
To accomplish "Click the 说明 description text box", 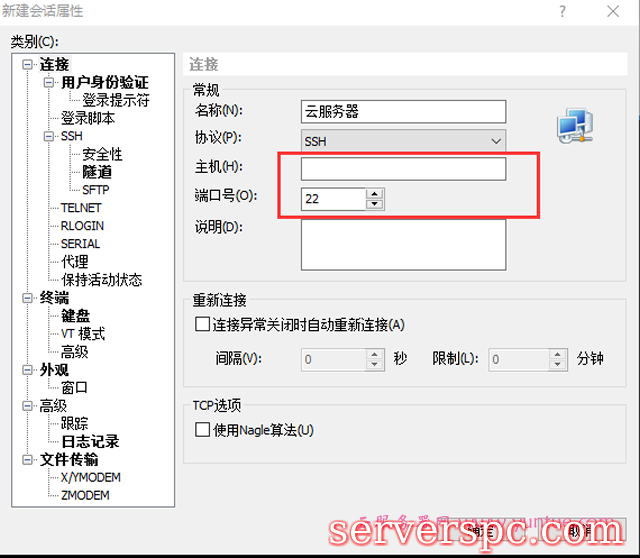I will [403, 246].
